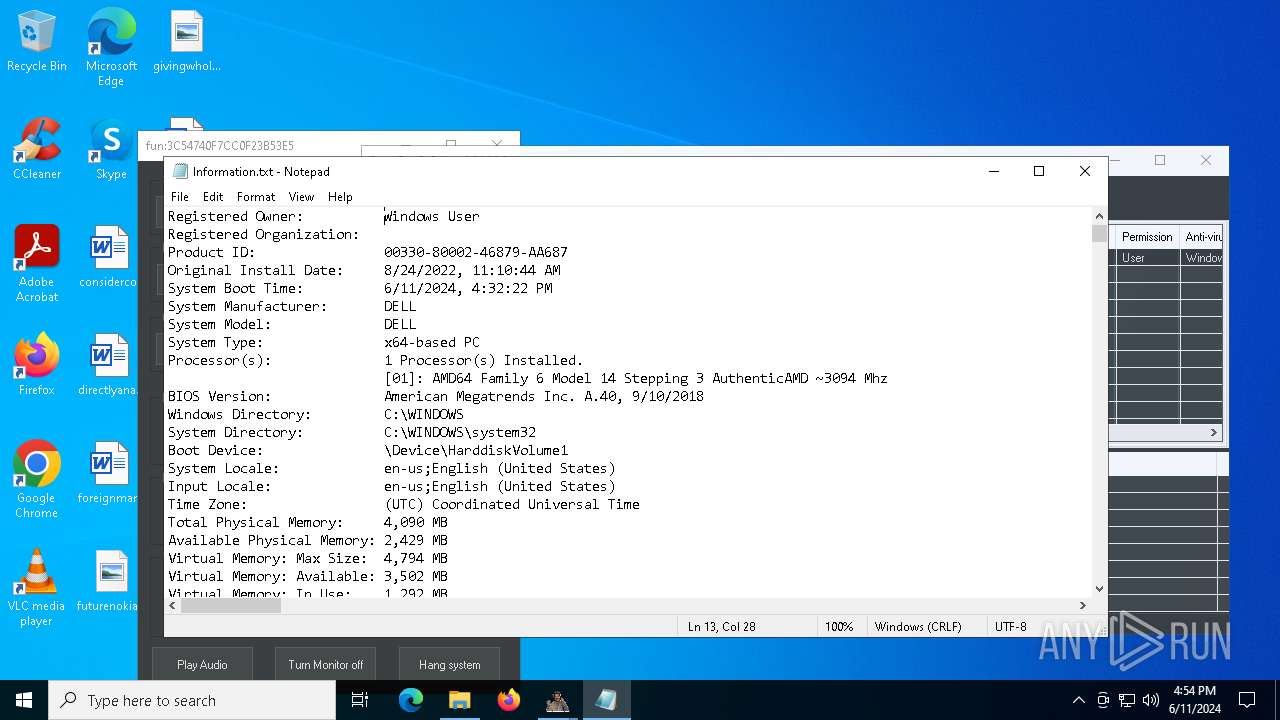Screen dimensions: 1280x720
Task: Select the futurenokia image file icon
Action: point(108,582)
